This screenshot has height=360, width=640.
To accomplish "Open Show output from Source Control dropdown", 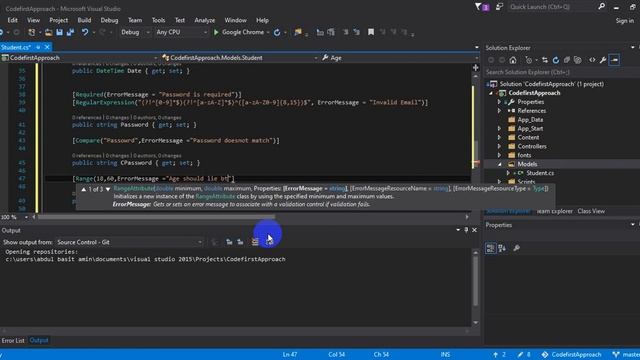I will pyautogui.click(x=130, y=242).
